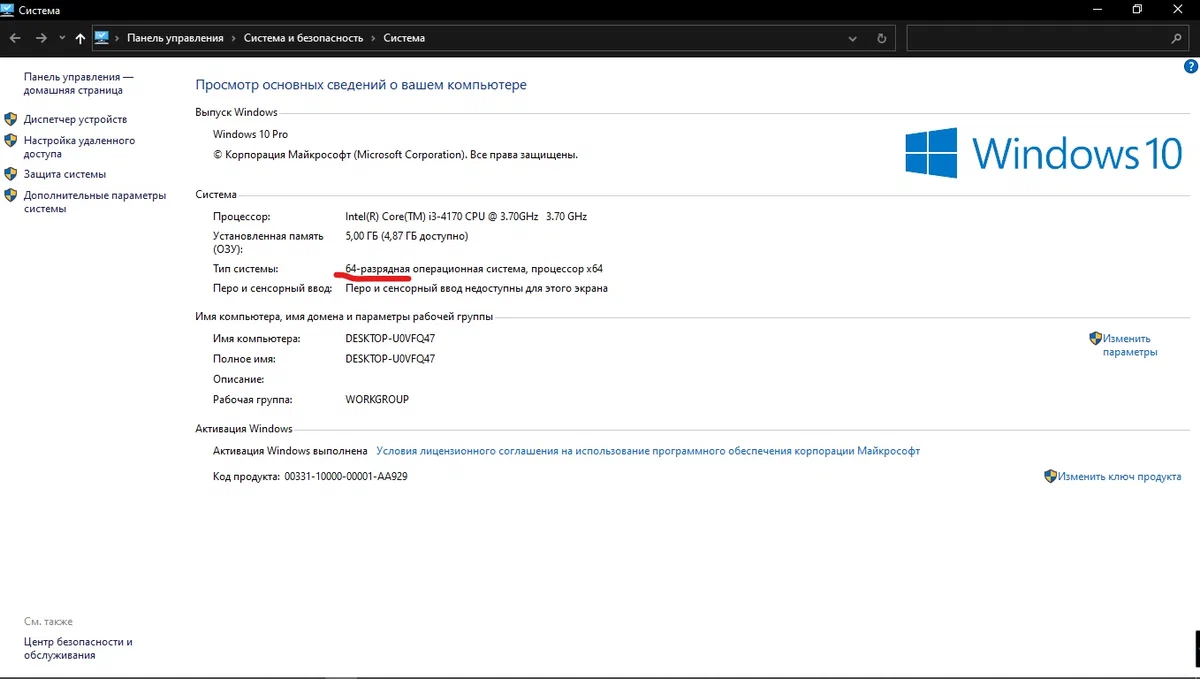The width and height of the screenshot is (1200, 679).
Task: Click the Просмотр основных сведений heading
Action: (361, 85)
